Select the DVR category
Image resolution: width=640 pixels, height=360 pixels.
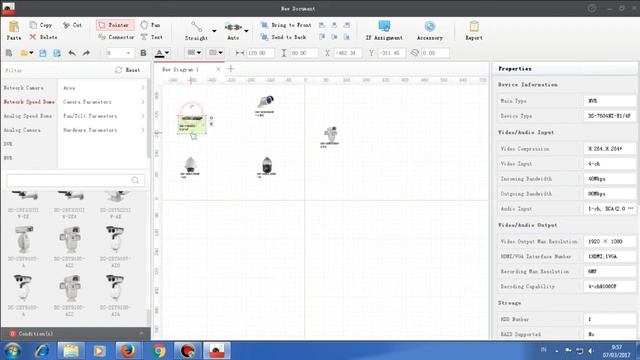point(8,144)
